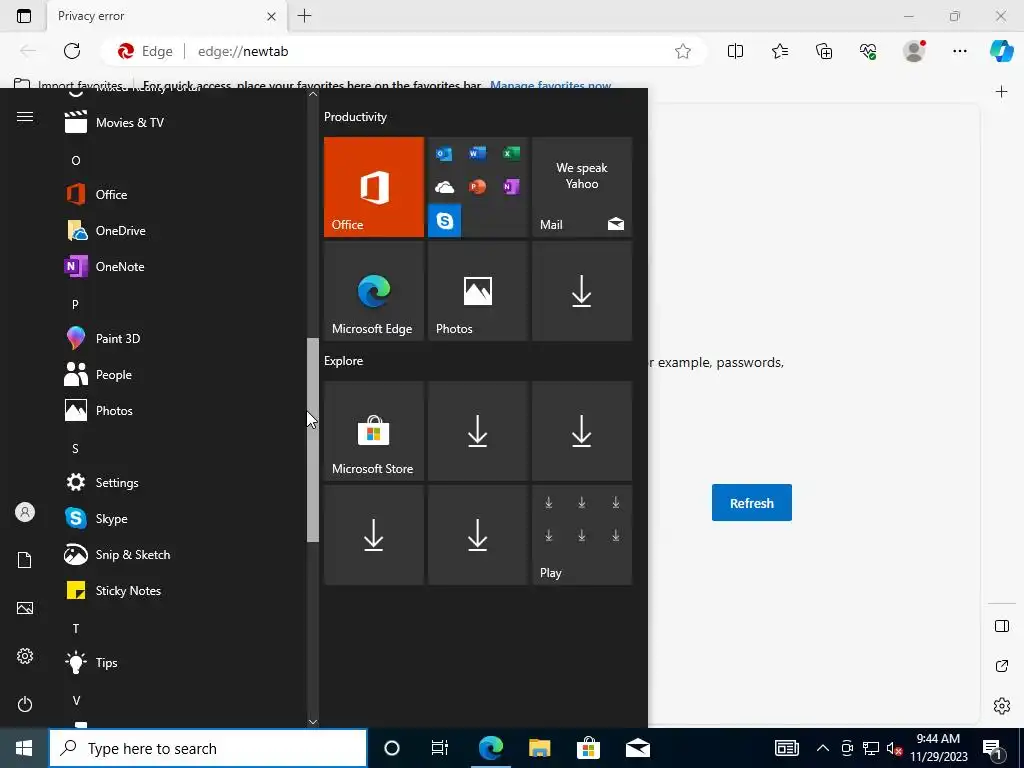
Task: Click the Explore group heading
Action: pos(344,360)
